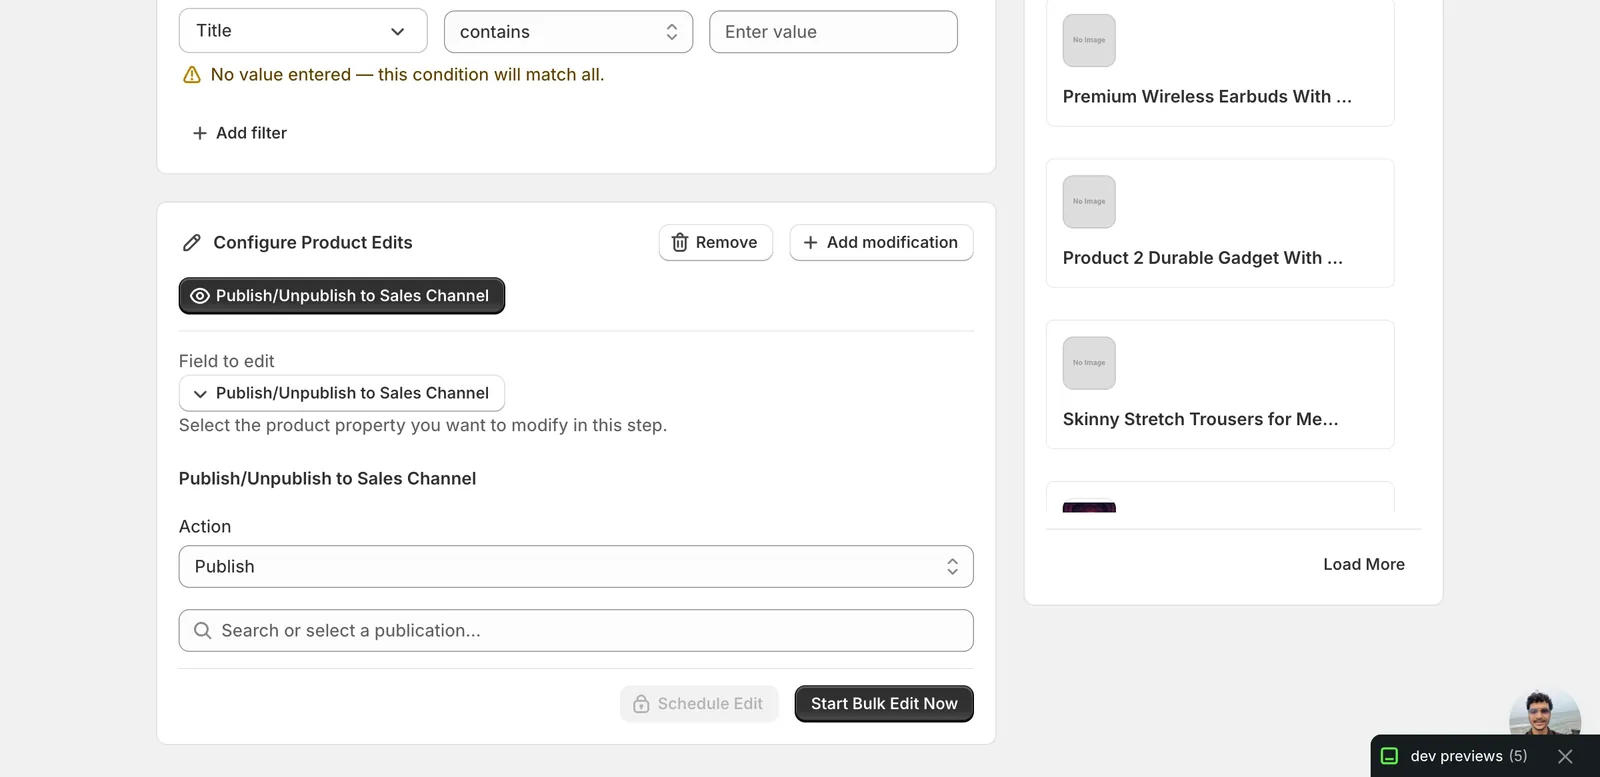This screenshot has width=1600, height=777.
Task: Click the eye icon in the step tab
Action: (200, 296)
